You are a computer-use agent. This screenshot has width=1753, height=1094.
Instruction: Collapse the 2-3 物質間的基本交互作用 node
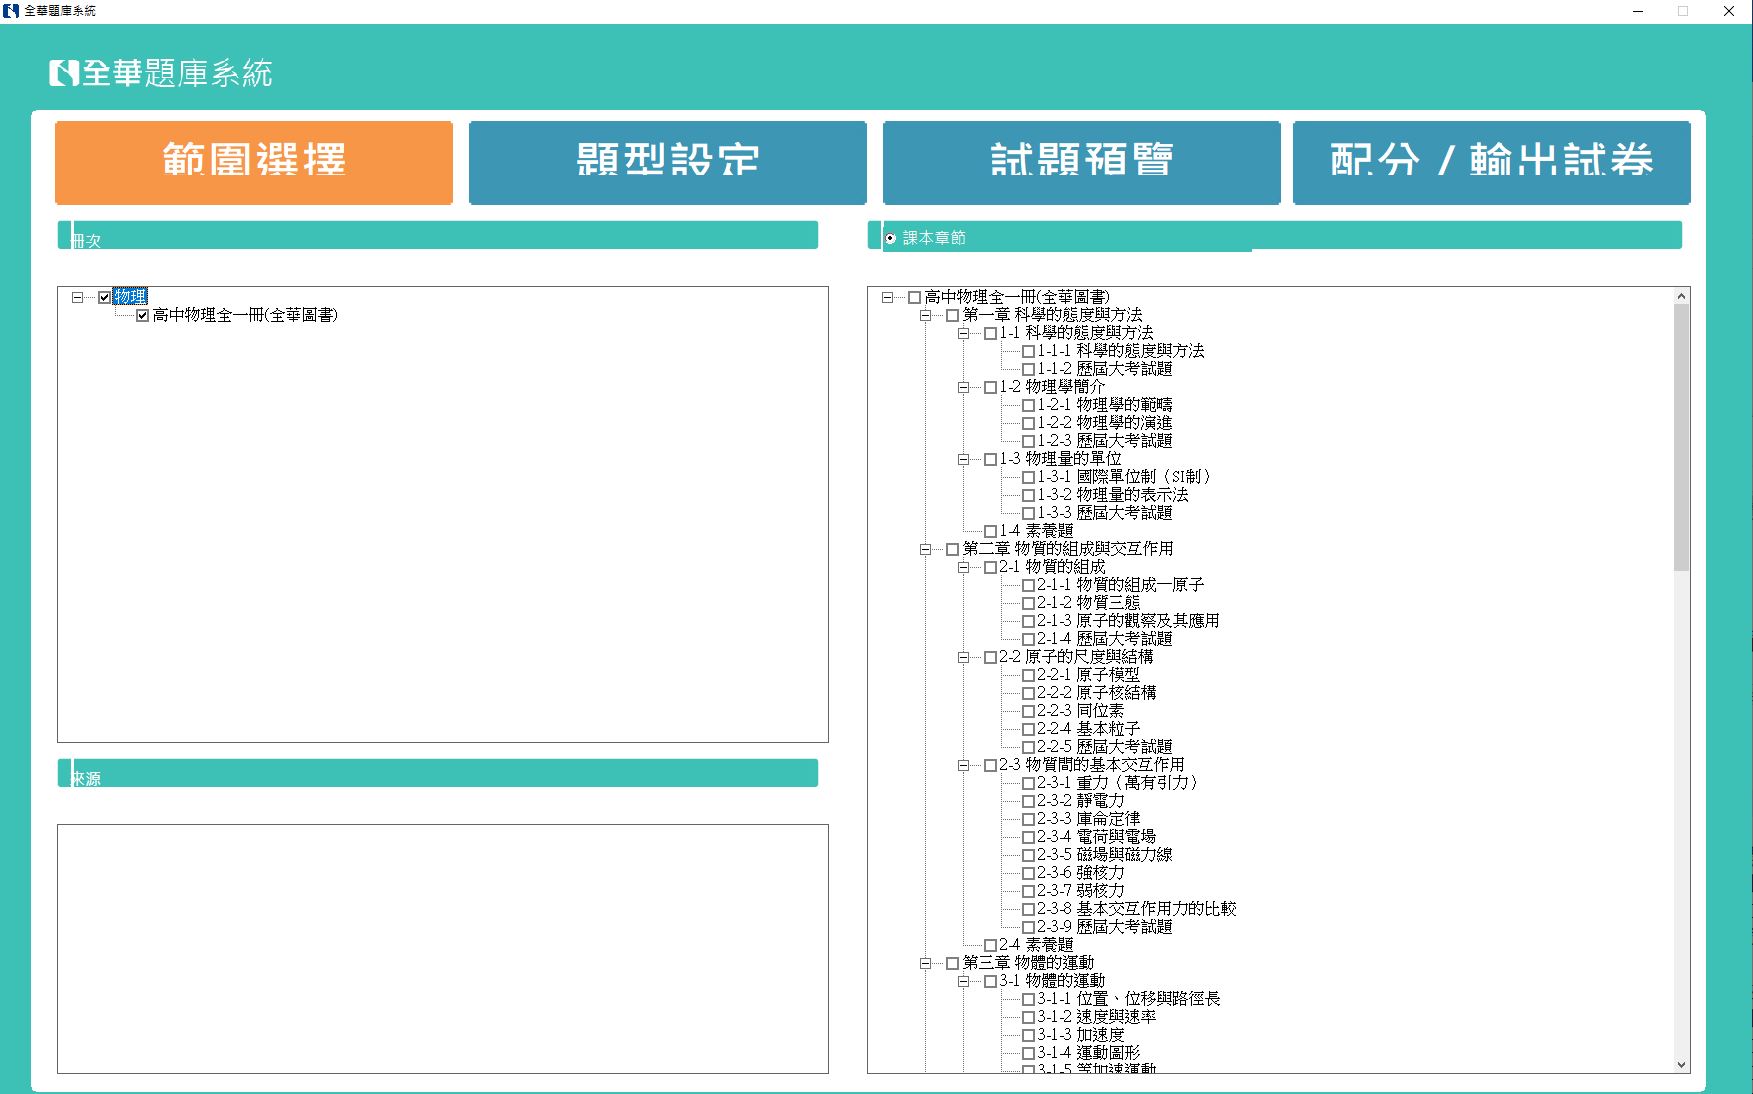click(963, 765)
